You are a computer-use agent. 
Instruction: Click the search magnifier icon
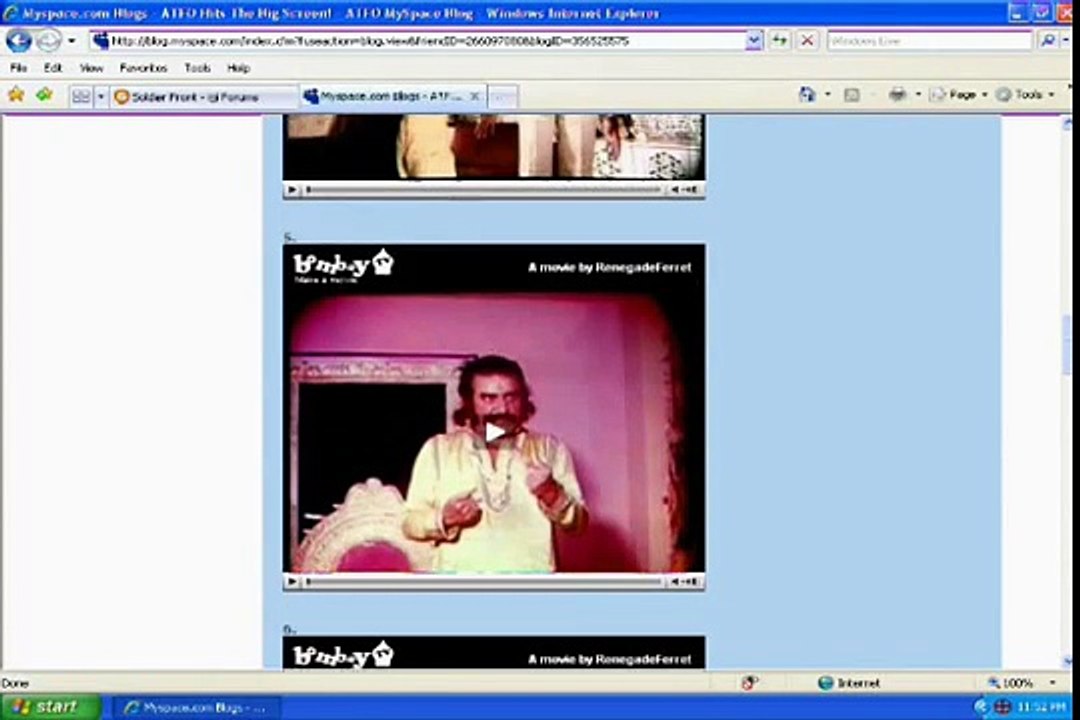(1048, 41)
